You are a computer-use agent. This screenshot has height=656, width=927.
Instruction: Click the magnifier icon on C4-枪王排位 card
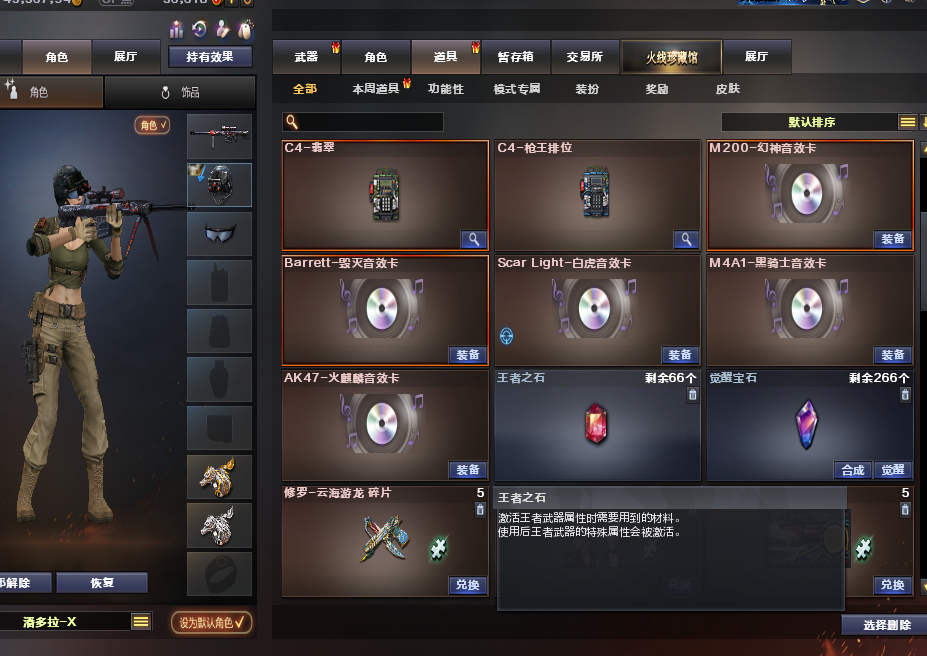(686, 239)
